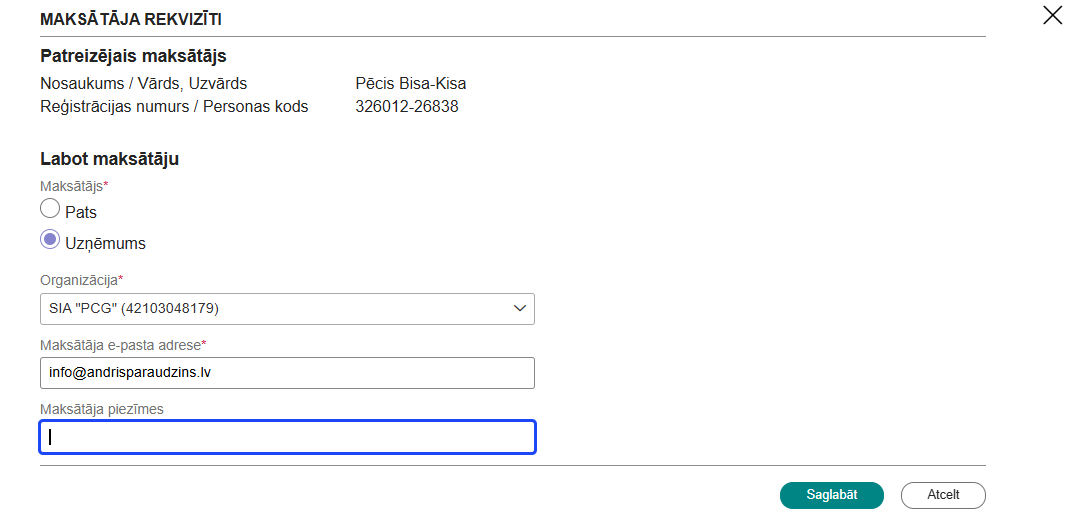Click the SIA "PCG" (42103048179) selected value

tap(134, 309)
